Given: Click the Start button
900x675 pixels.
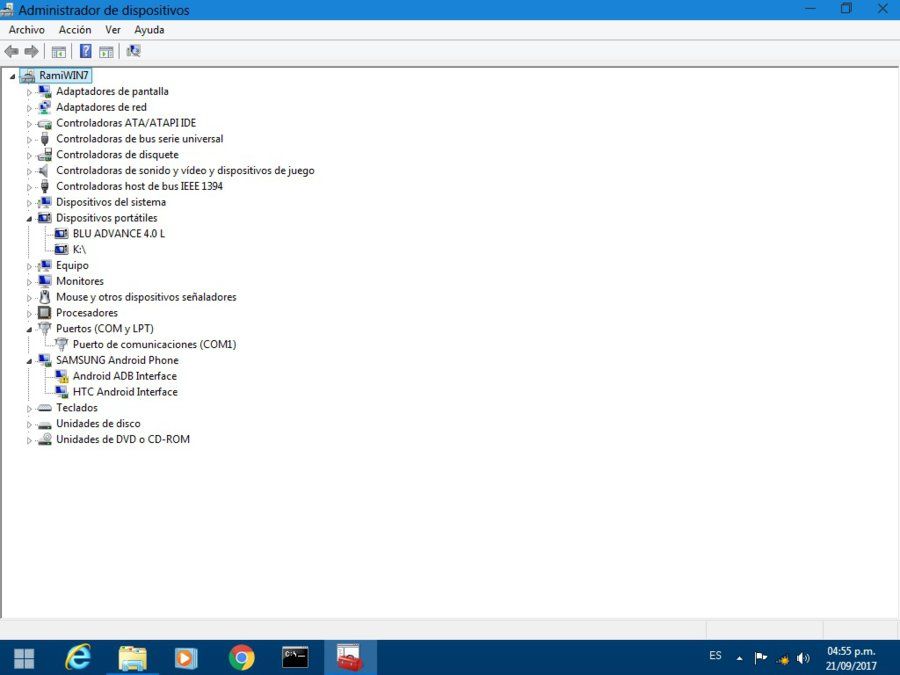Looking at the screenshot, I should click(x=24, y=658).
